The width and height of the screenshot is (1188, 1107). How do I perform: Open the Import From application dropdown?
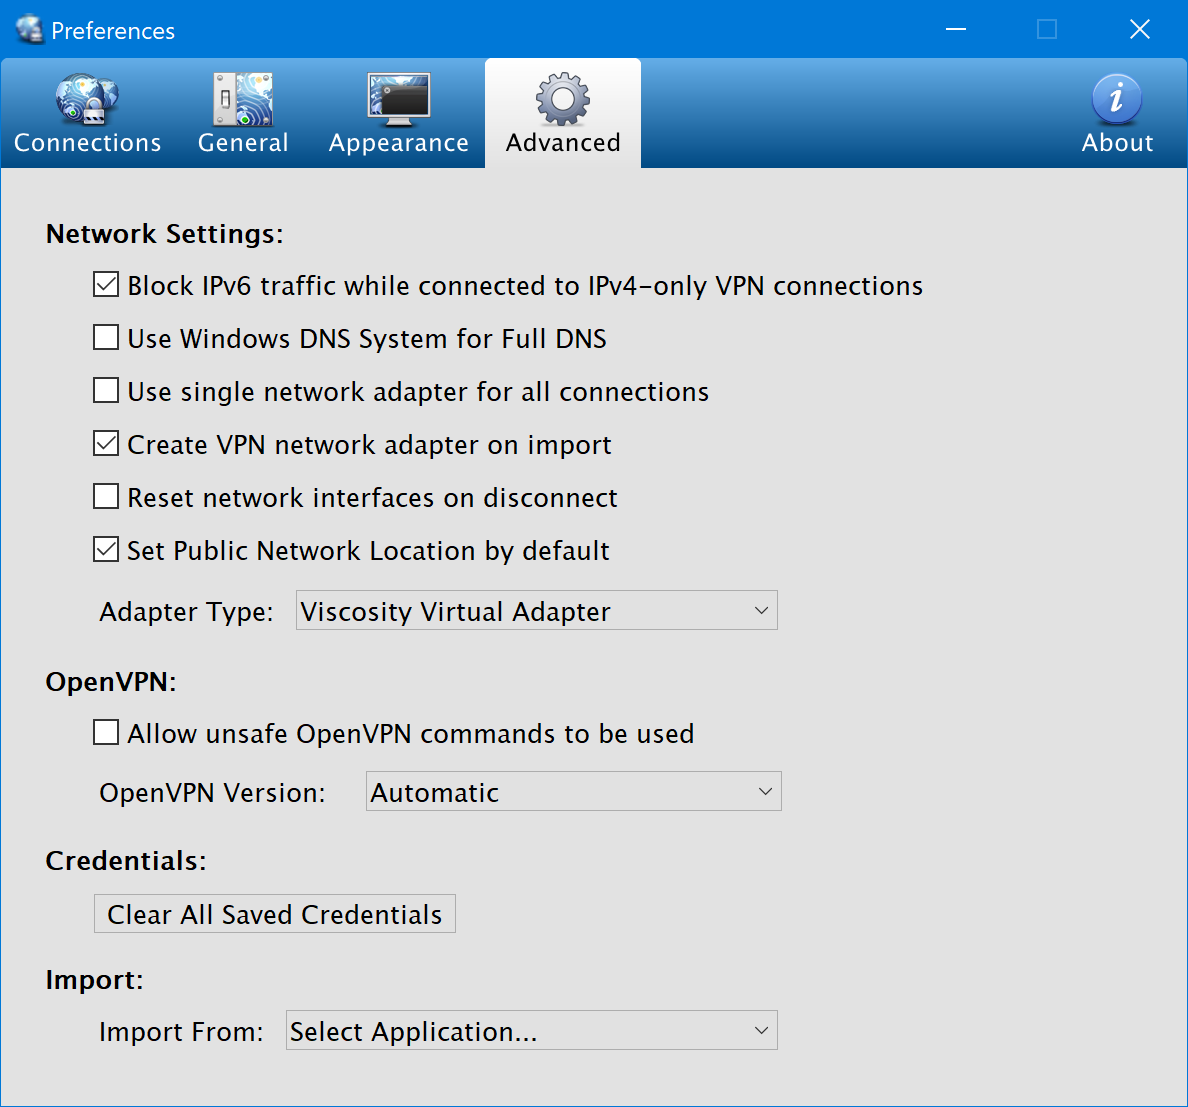(x=531, y=1031)
